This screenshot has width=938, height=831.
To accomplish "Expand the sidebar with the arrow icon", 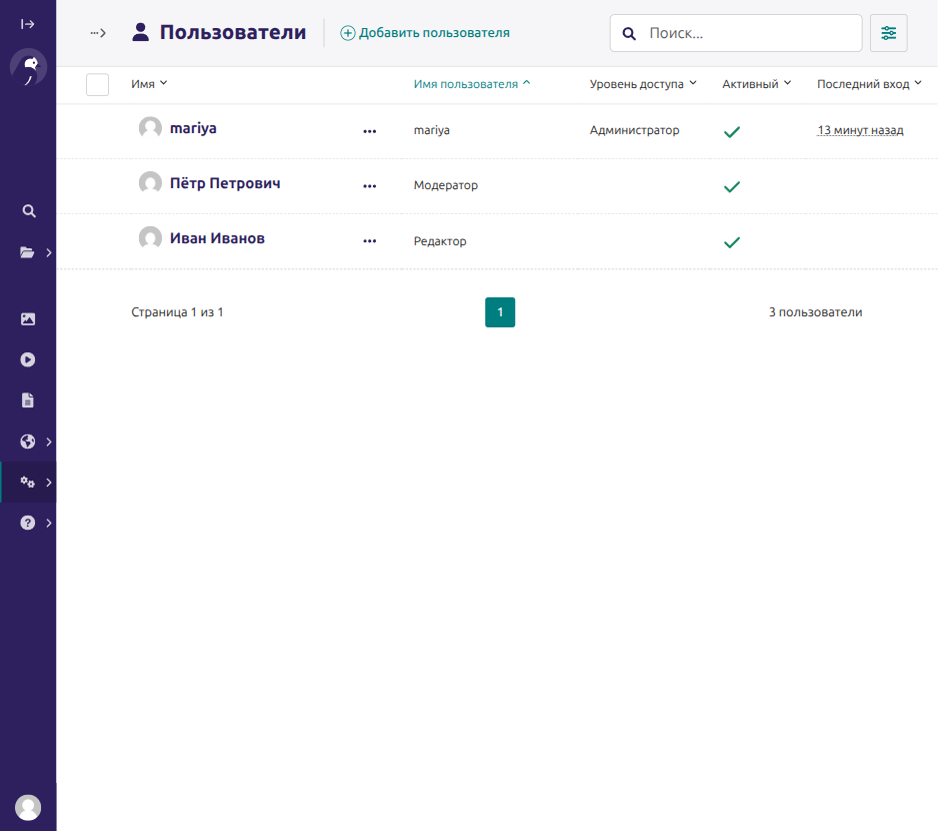I will click(28, 24).
